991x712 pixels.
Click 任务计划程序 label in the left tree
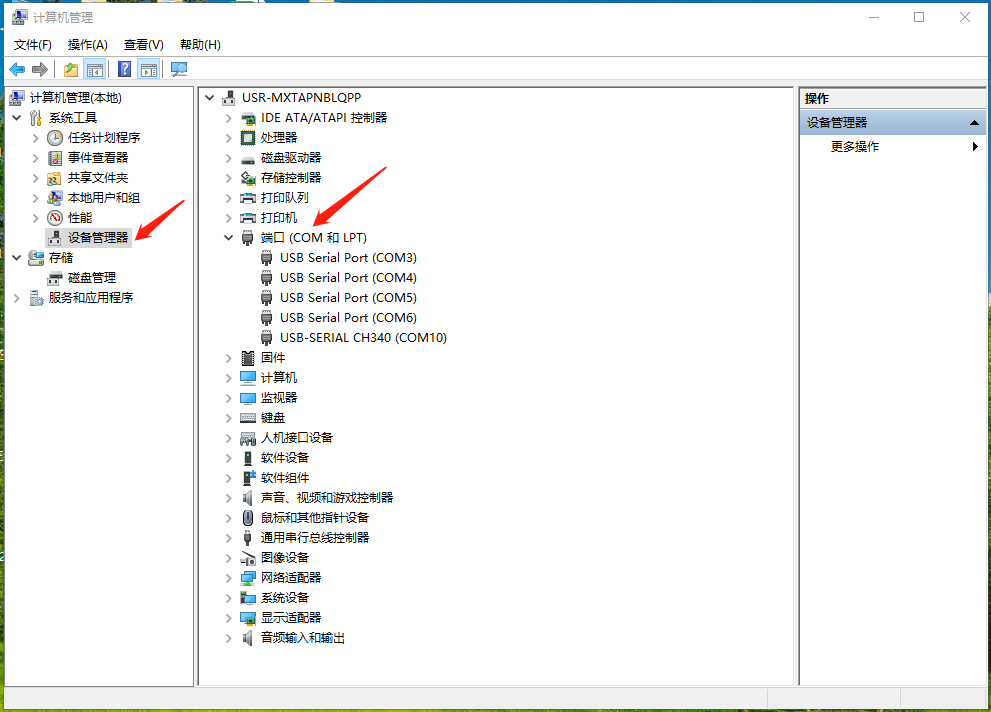(104, 138)
